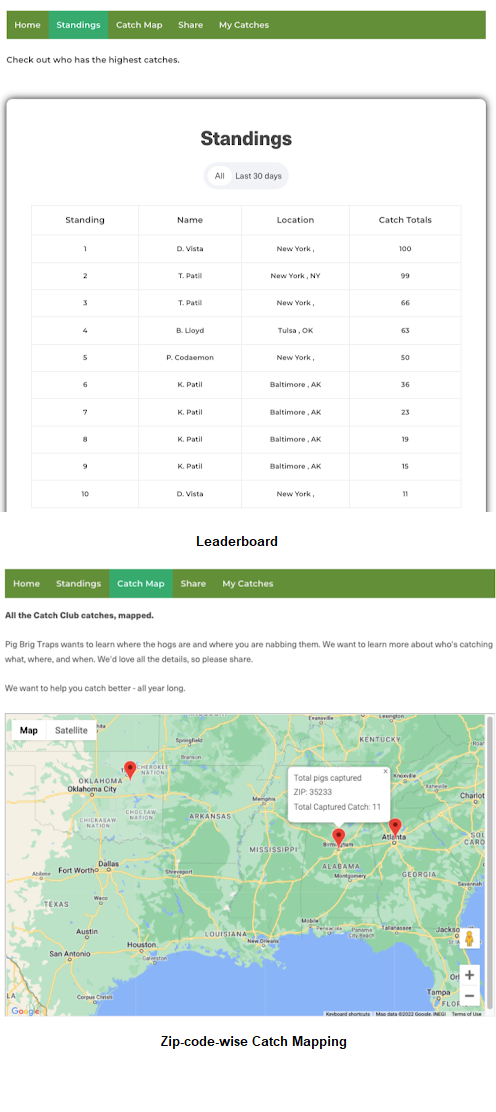Image resolution: width=496 pixels, height=1112 pixels.
Task: Click the 'Total Captured Catch: 11' popup text
Action: [x=338, y=806]
